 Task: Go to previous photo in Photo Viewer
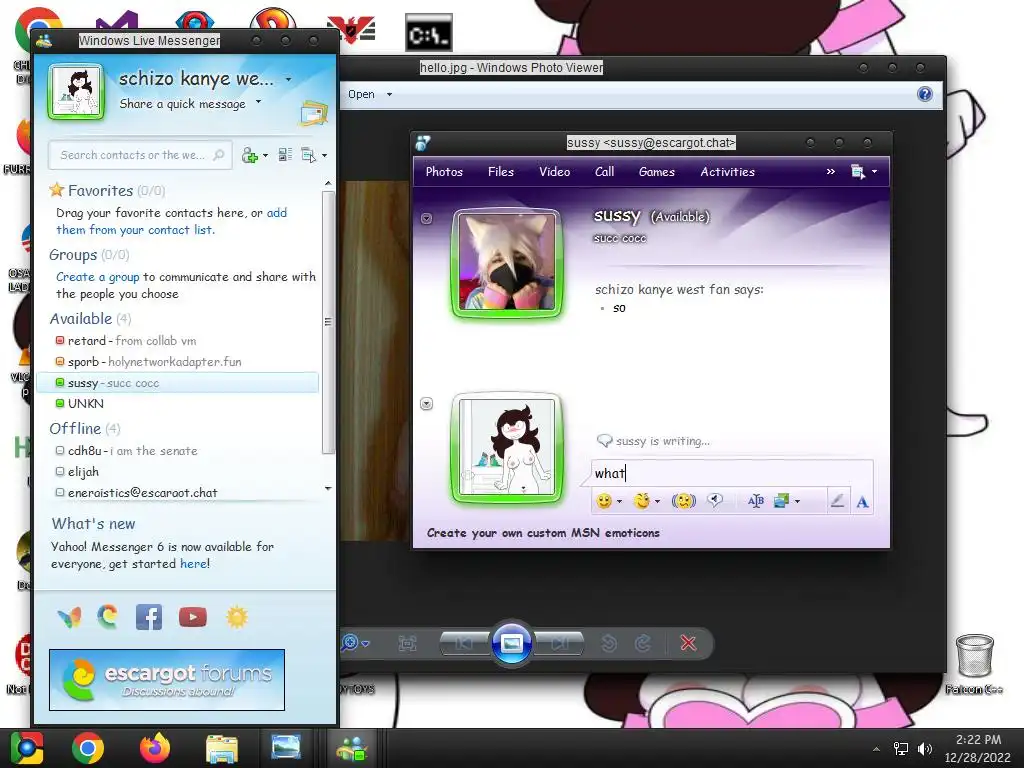[x=464, y=644]
